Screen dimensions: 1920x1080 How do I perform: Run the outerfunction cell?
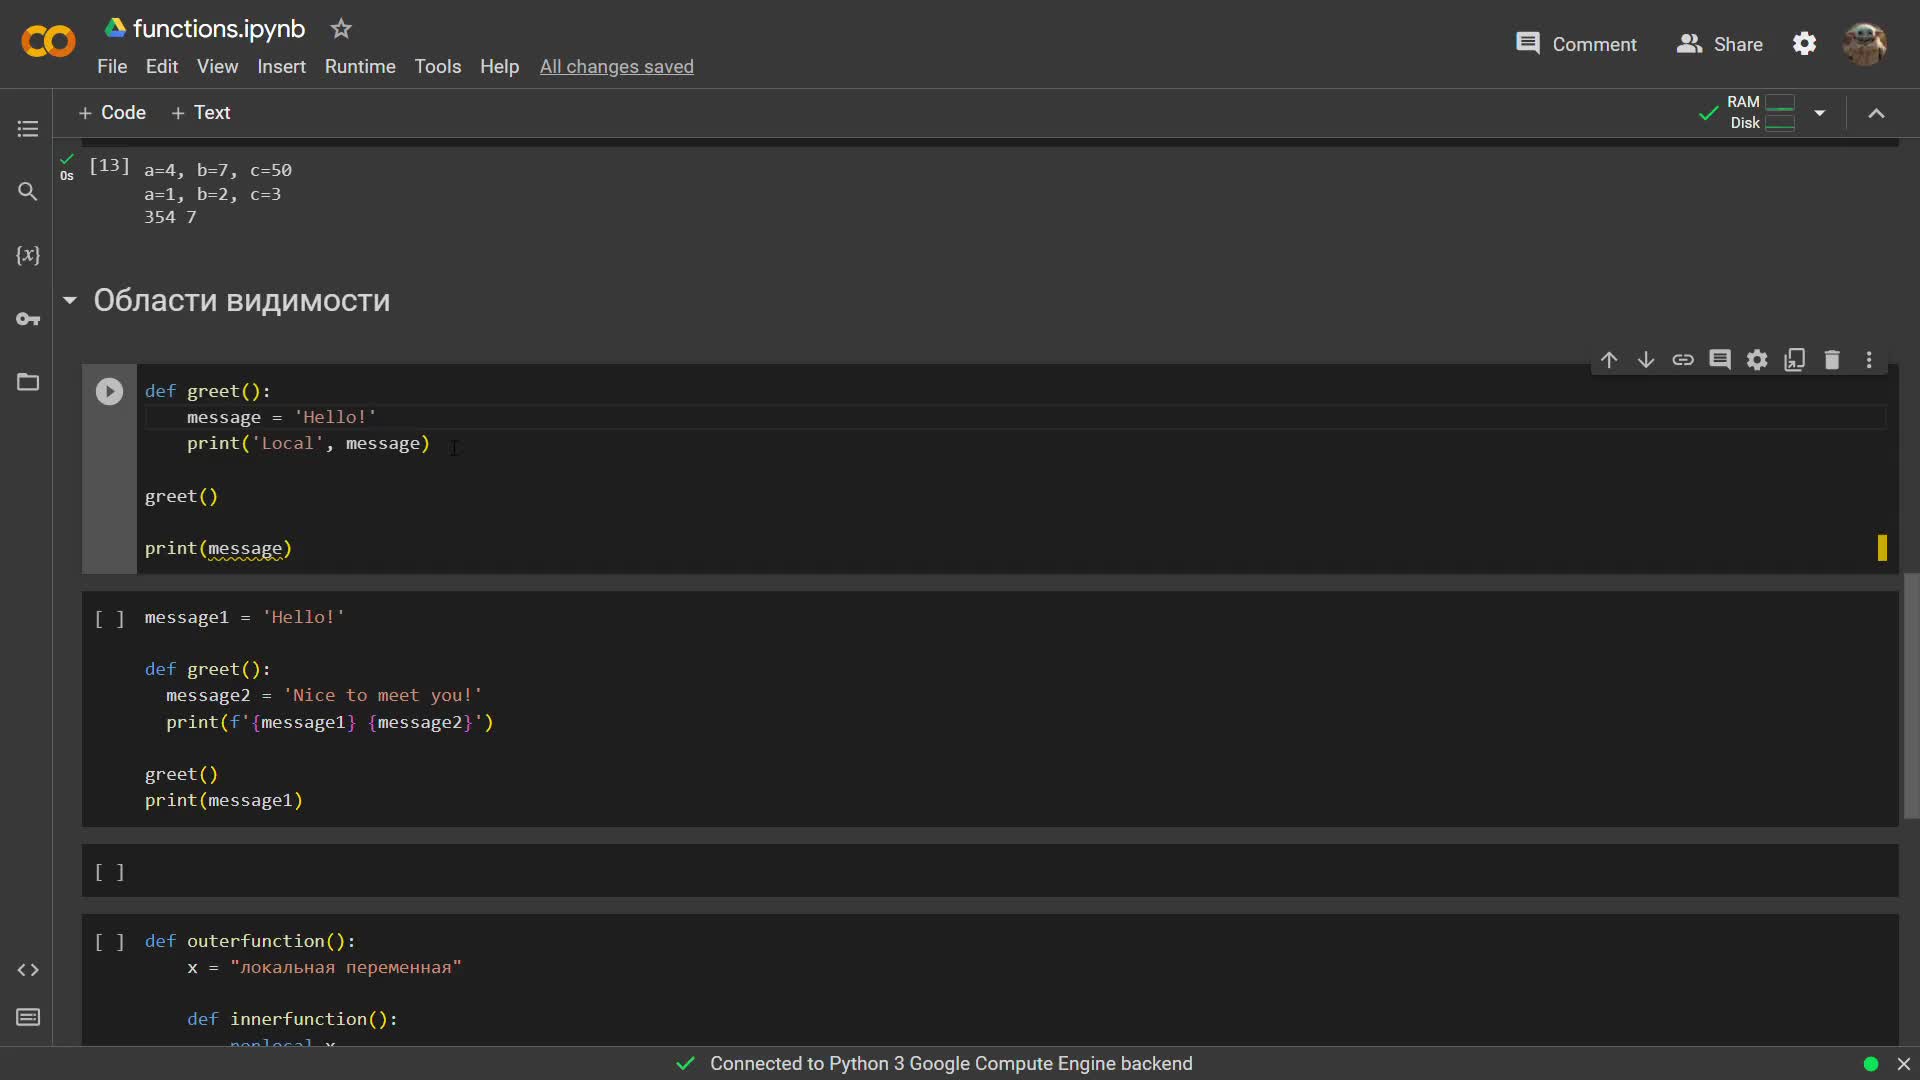[109, 942]
